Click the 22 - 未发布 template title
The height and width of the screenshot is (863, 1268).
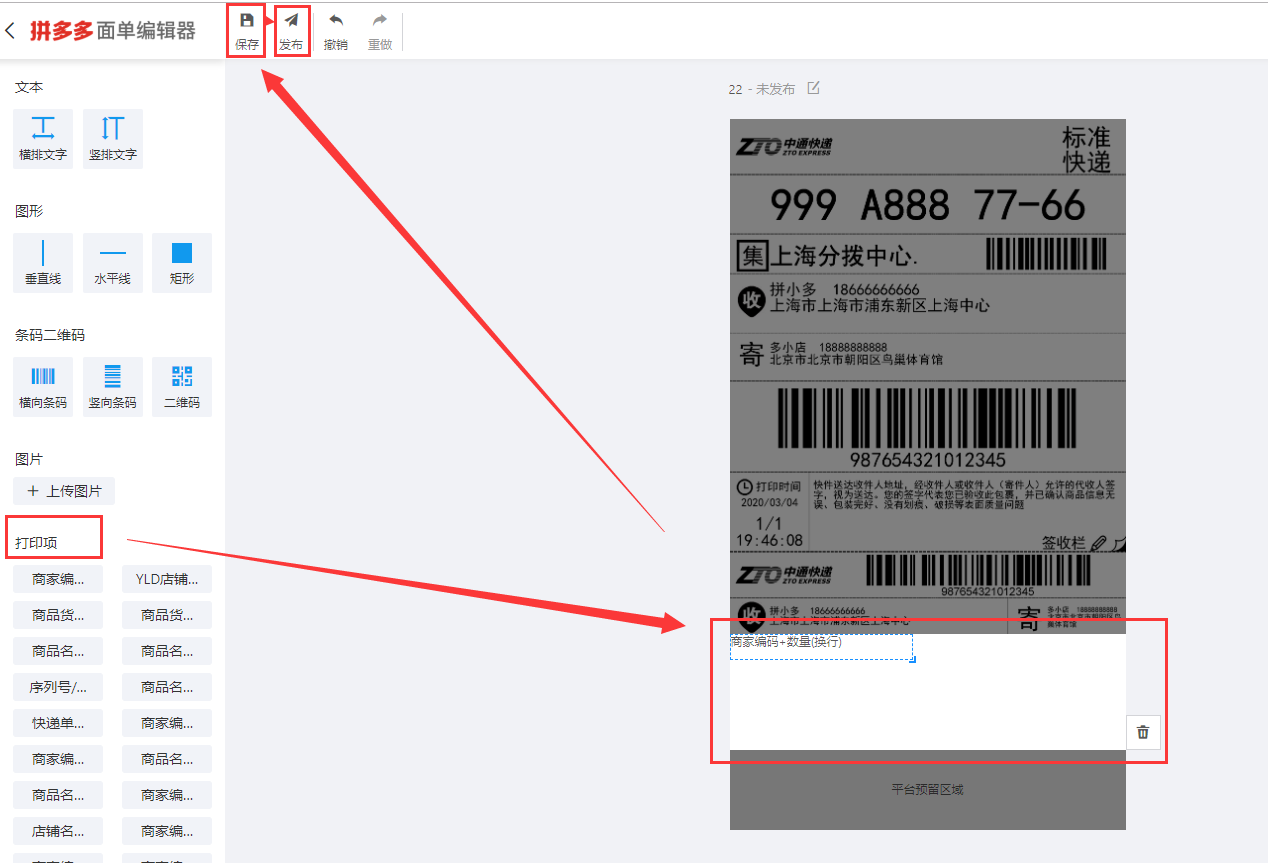pyautogui.click(x=762, y=89)
